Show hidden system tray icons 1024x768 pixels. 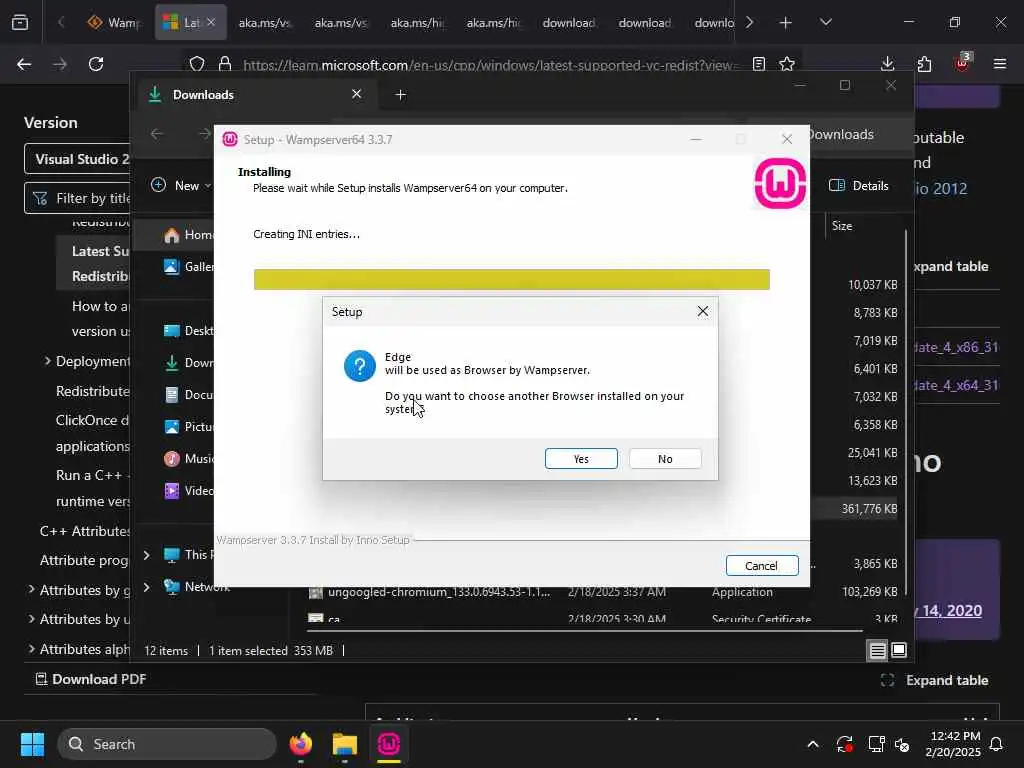coord(812,744)
